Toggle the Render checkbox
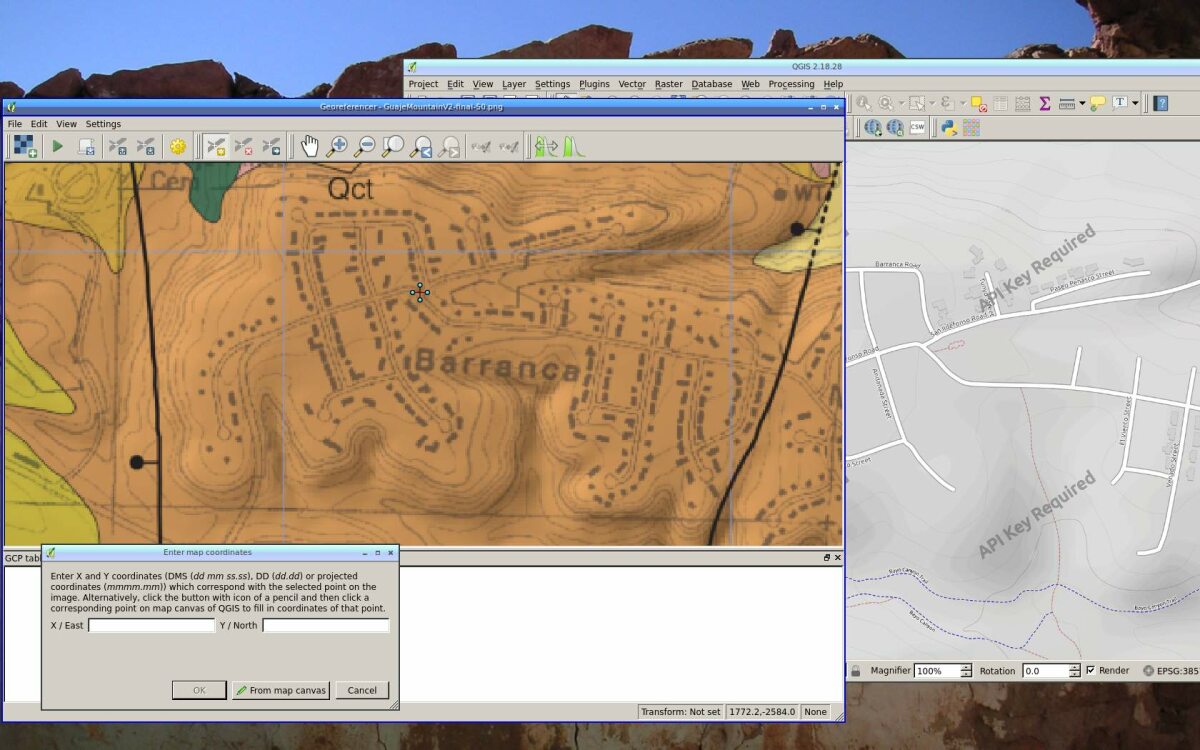This screenshot has height=750, width=1200. [1090, 670]
